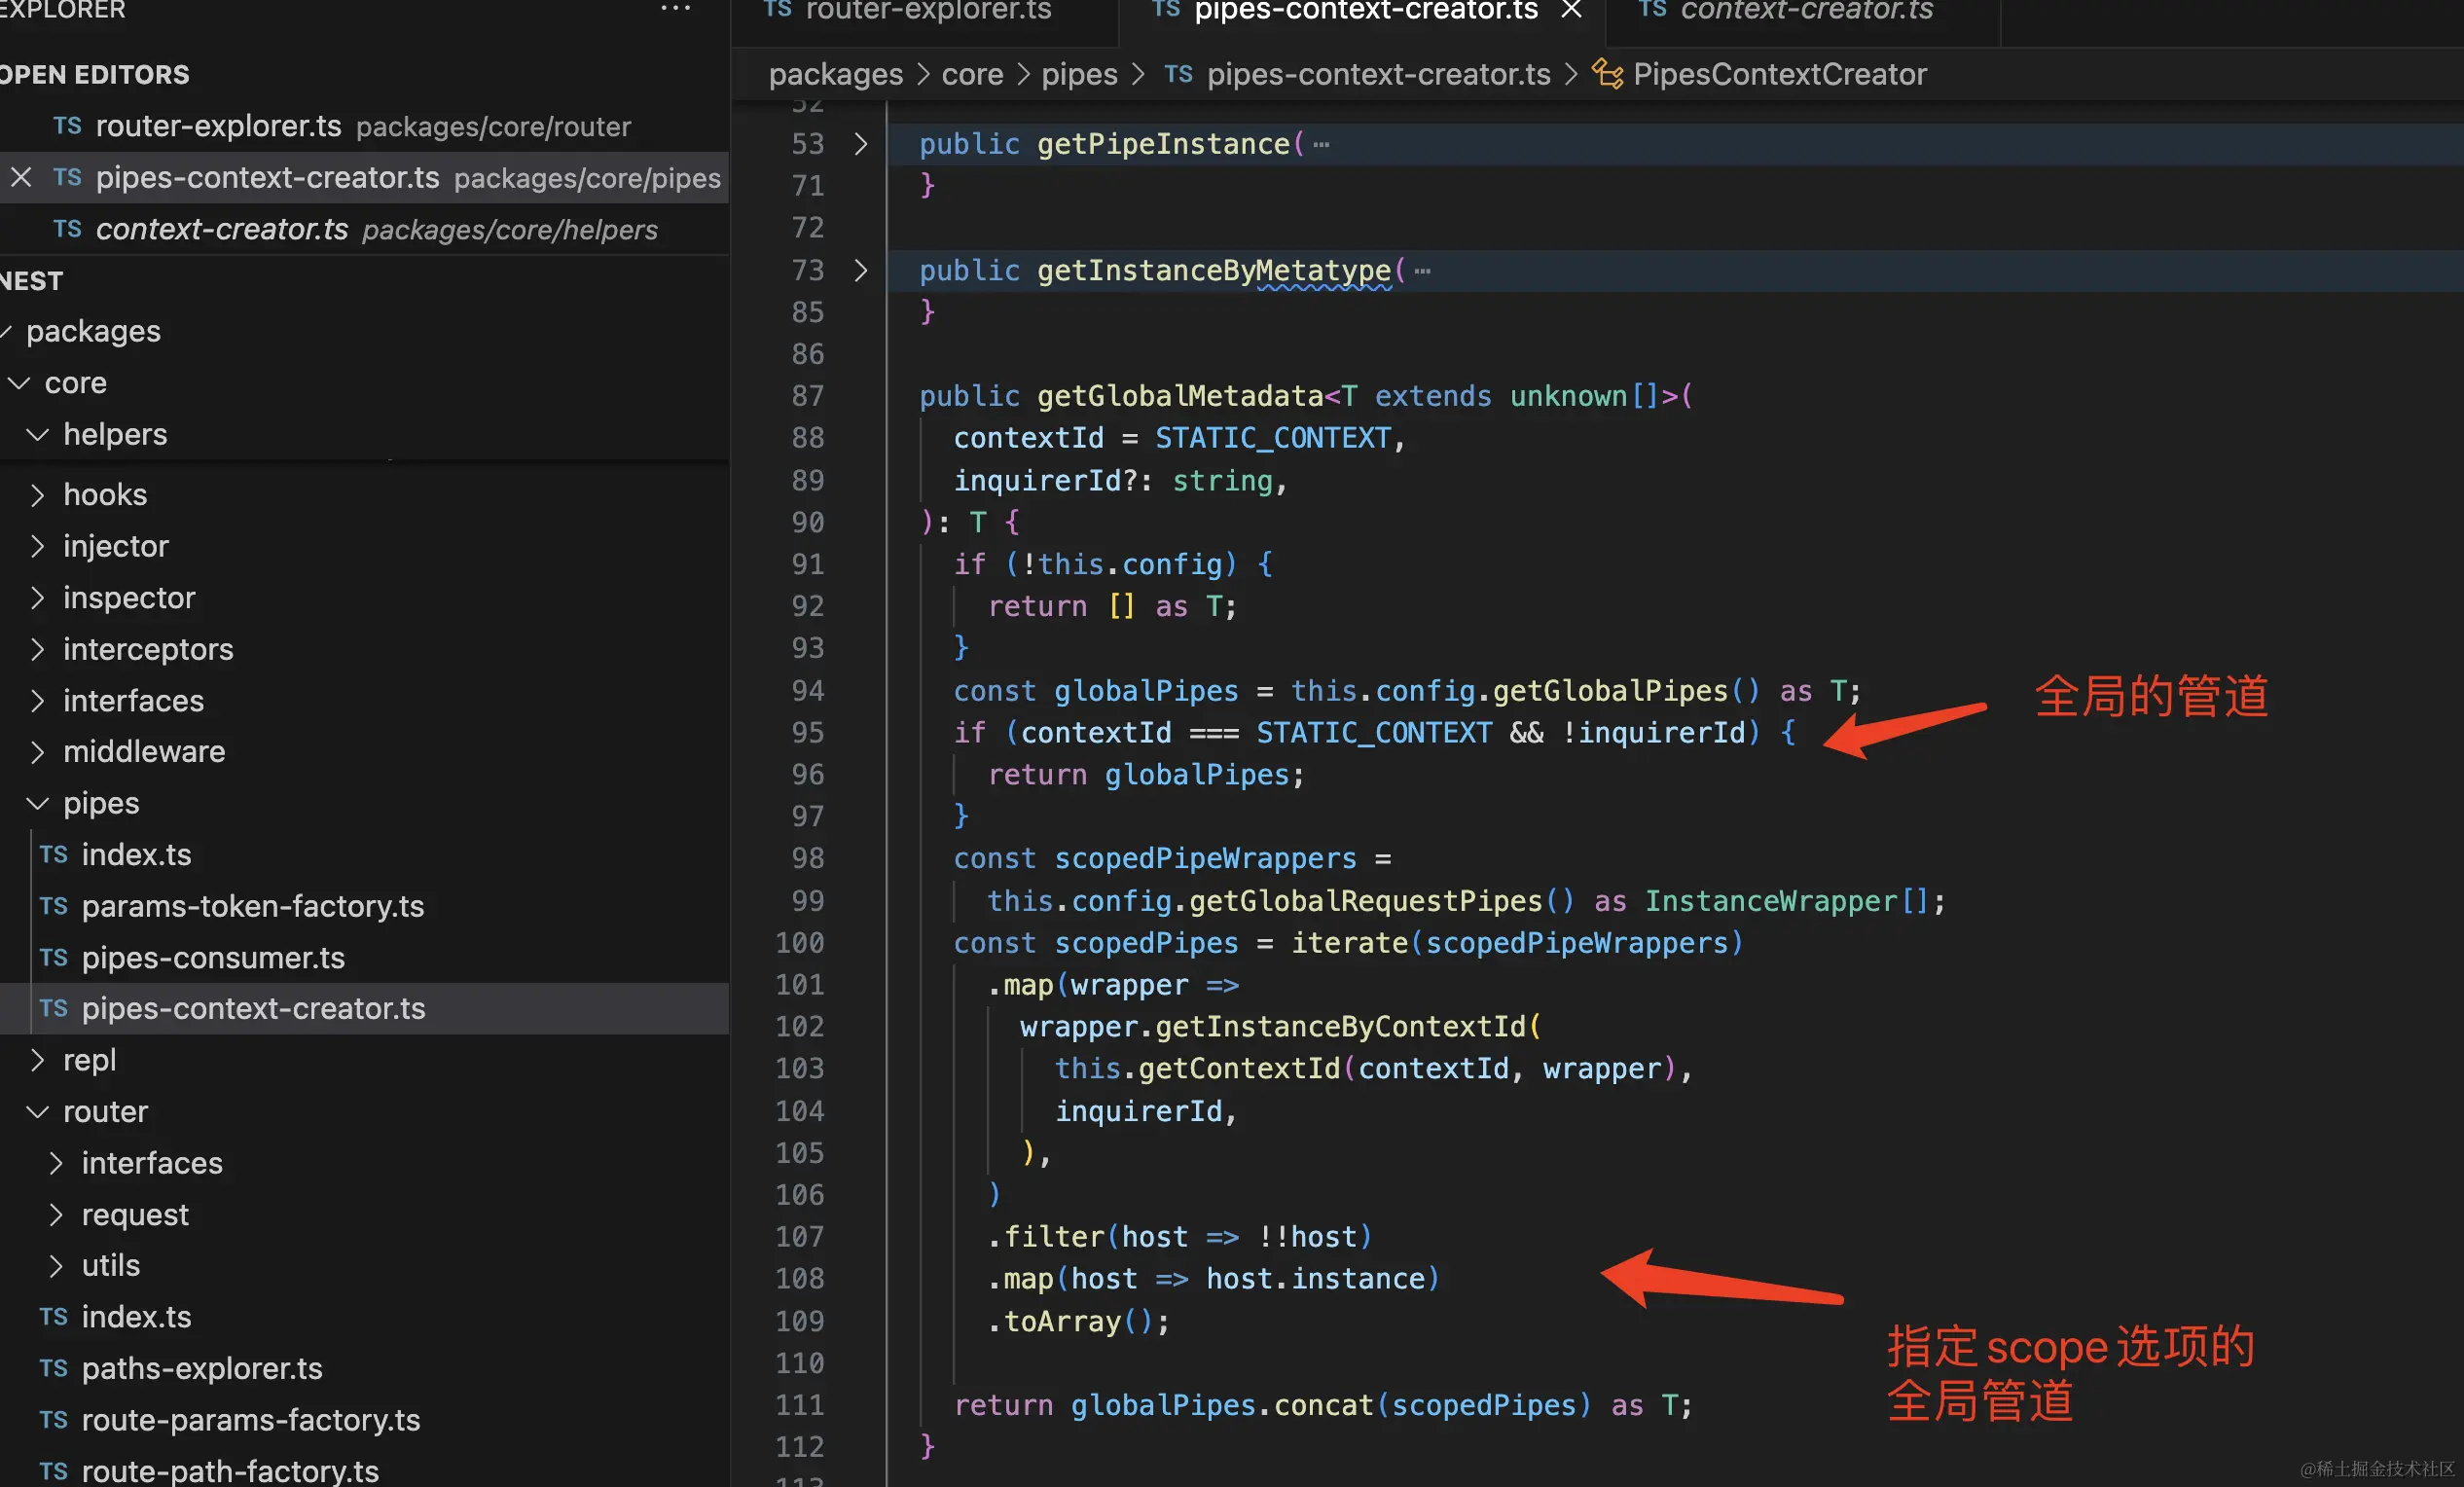
Task: Expand the request folder
Action: click(56, 1215)
